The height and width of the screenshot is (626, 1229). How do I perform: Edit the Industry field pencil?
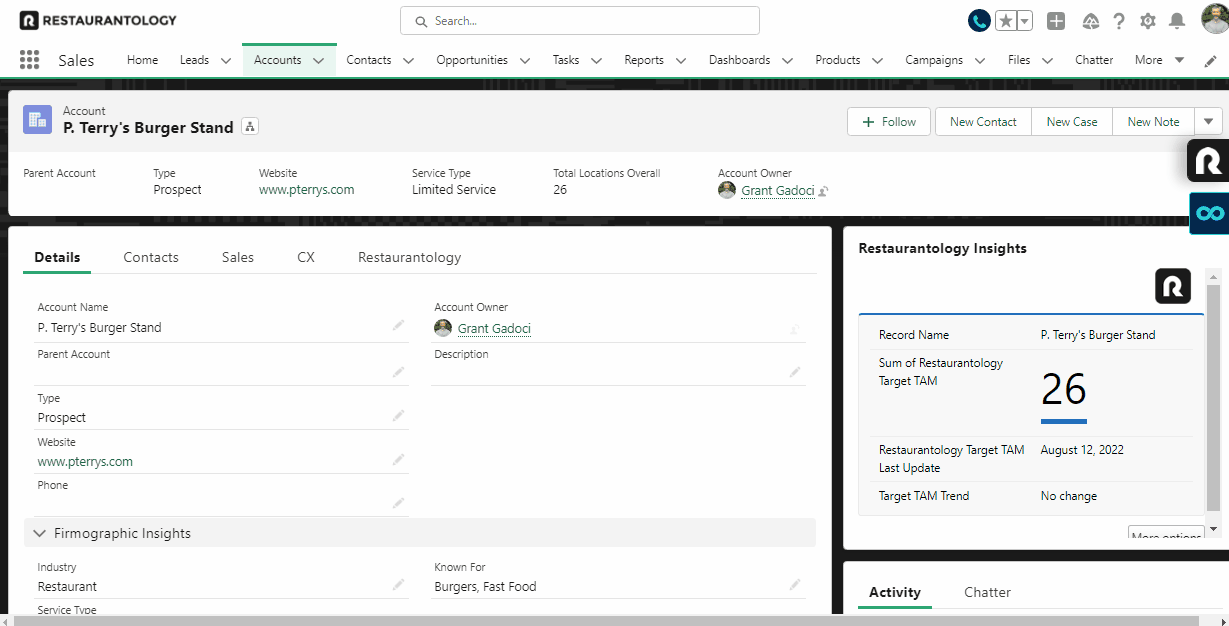coord(399,585)
